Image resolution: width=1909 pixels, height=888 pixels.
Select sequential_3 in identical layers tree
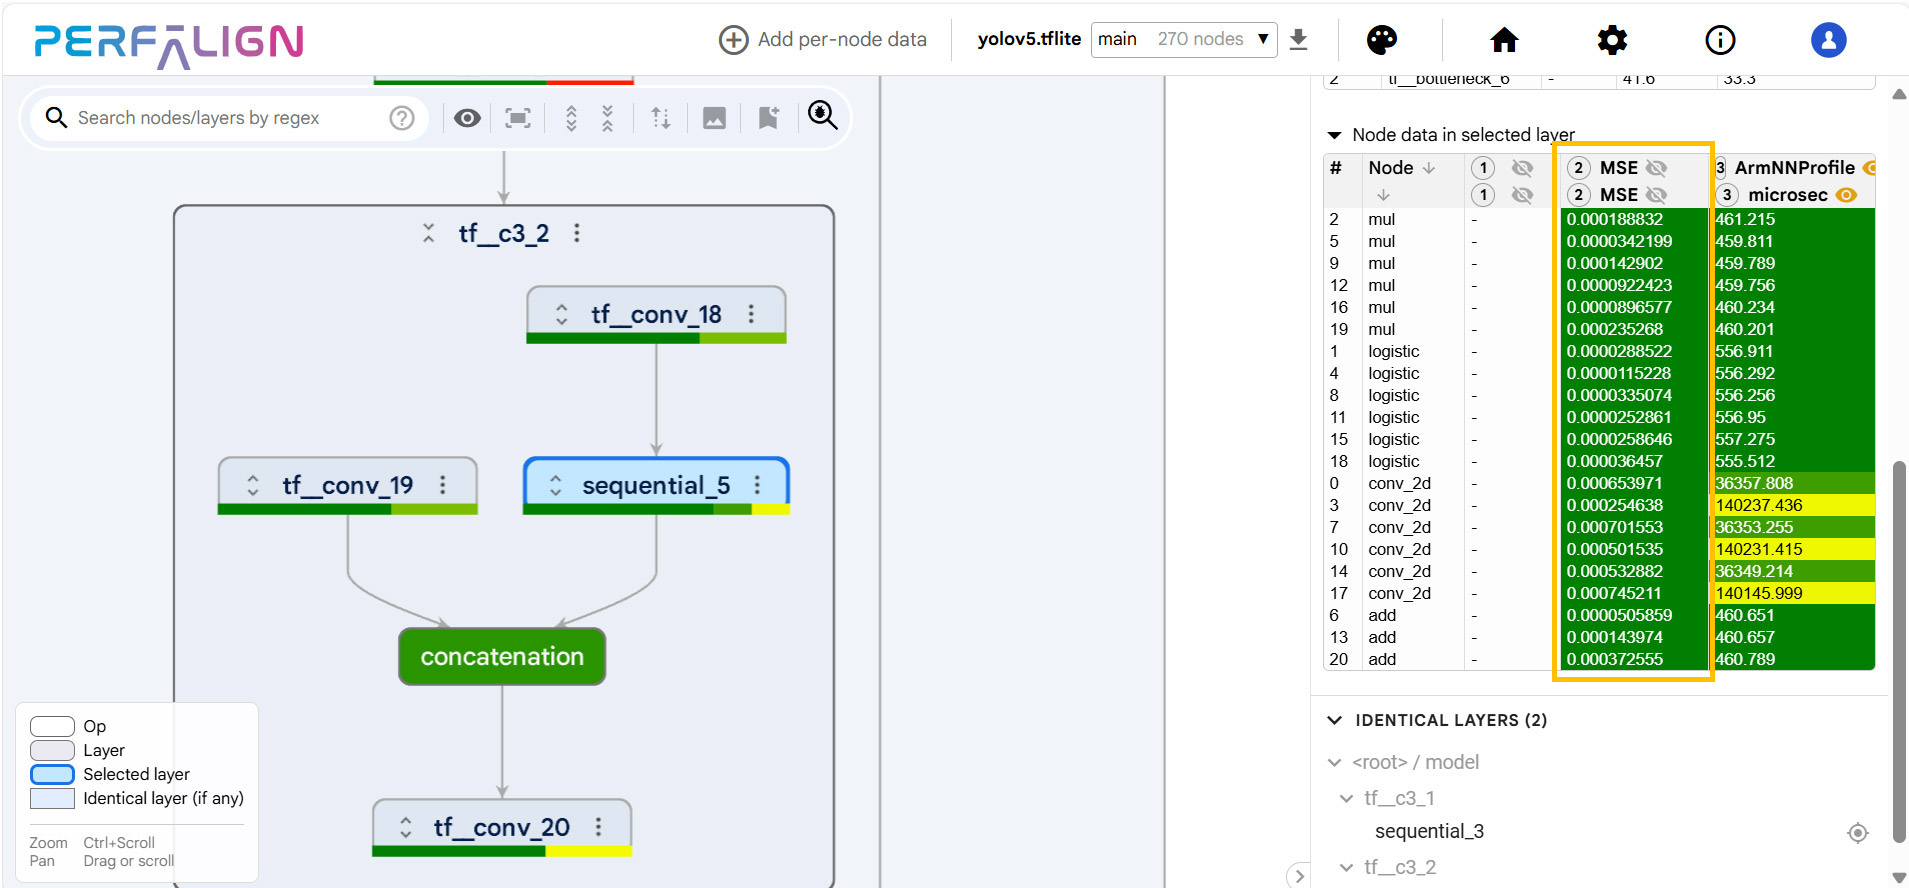point(1429,831)
